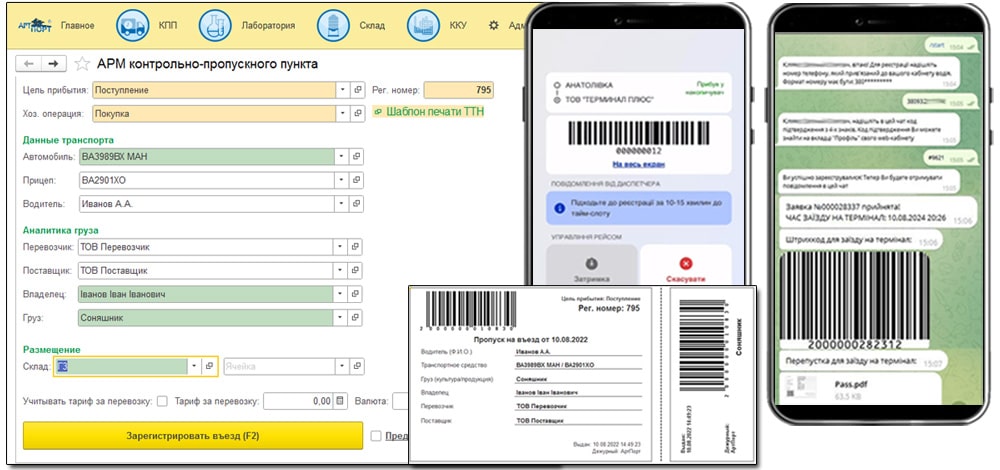Expand the Ячейка dropdown
This screenshot has height=470, width=1000.
[x=343, y=366]
